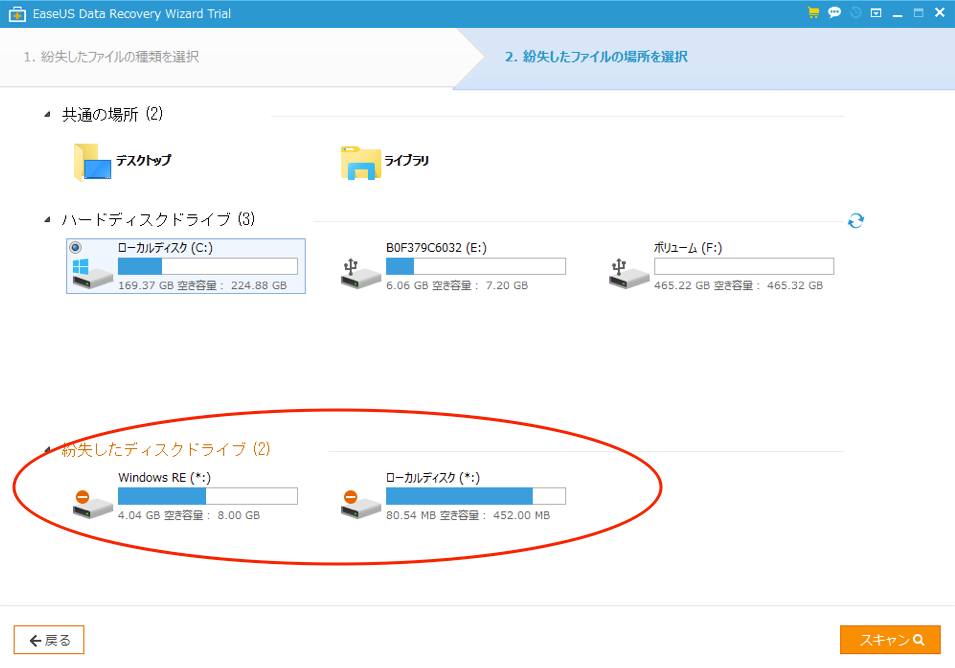
Task: Click the C: drive usage bar
Action: (x=208, y=266)
